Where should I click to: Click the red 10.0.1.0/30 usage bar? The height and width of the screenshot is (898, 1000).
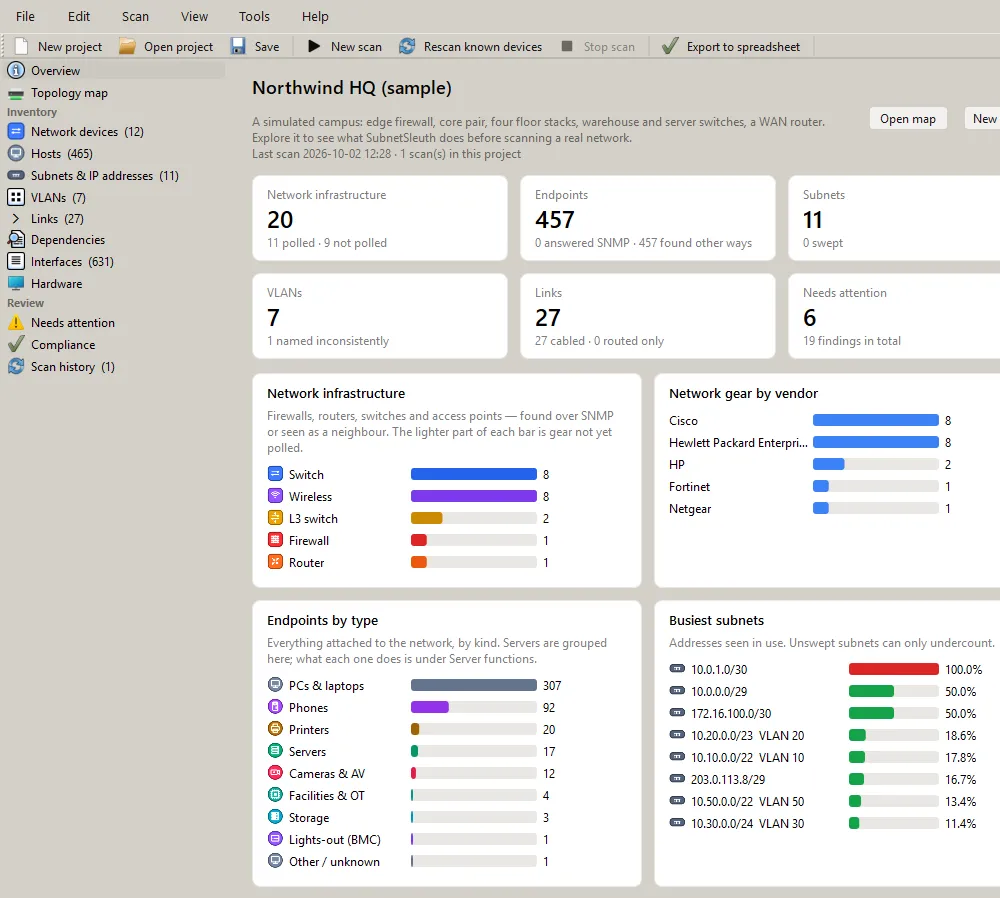pyautogui.click(x=893, y=669)
